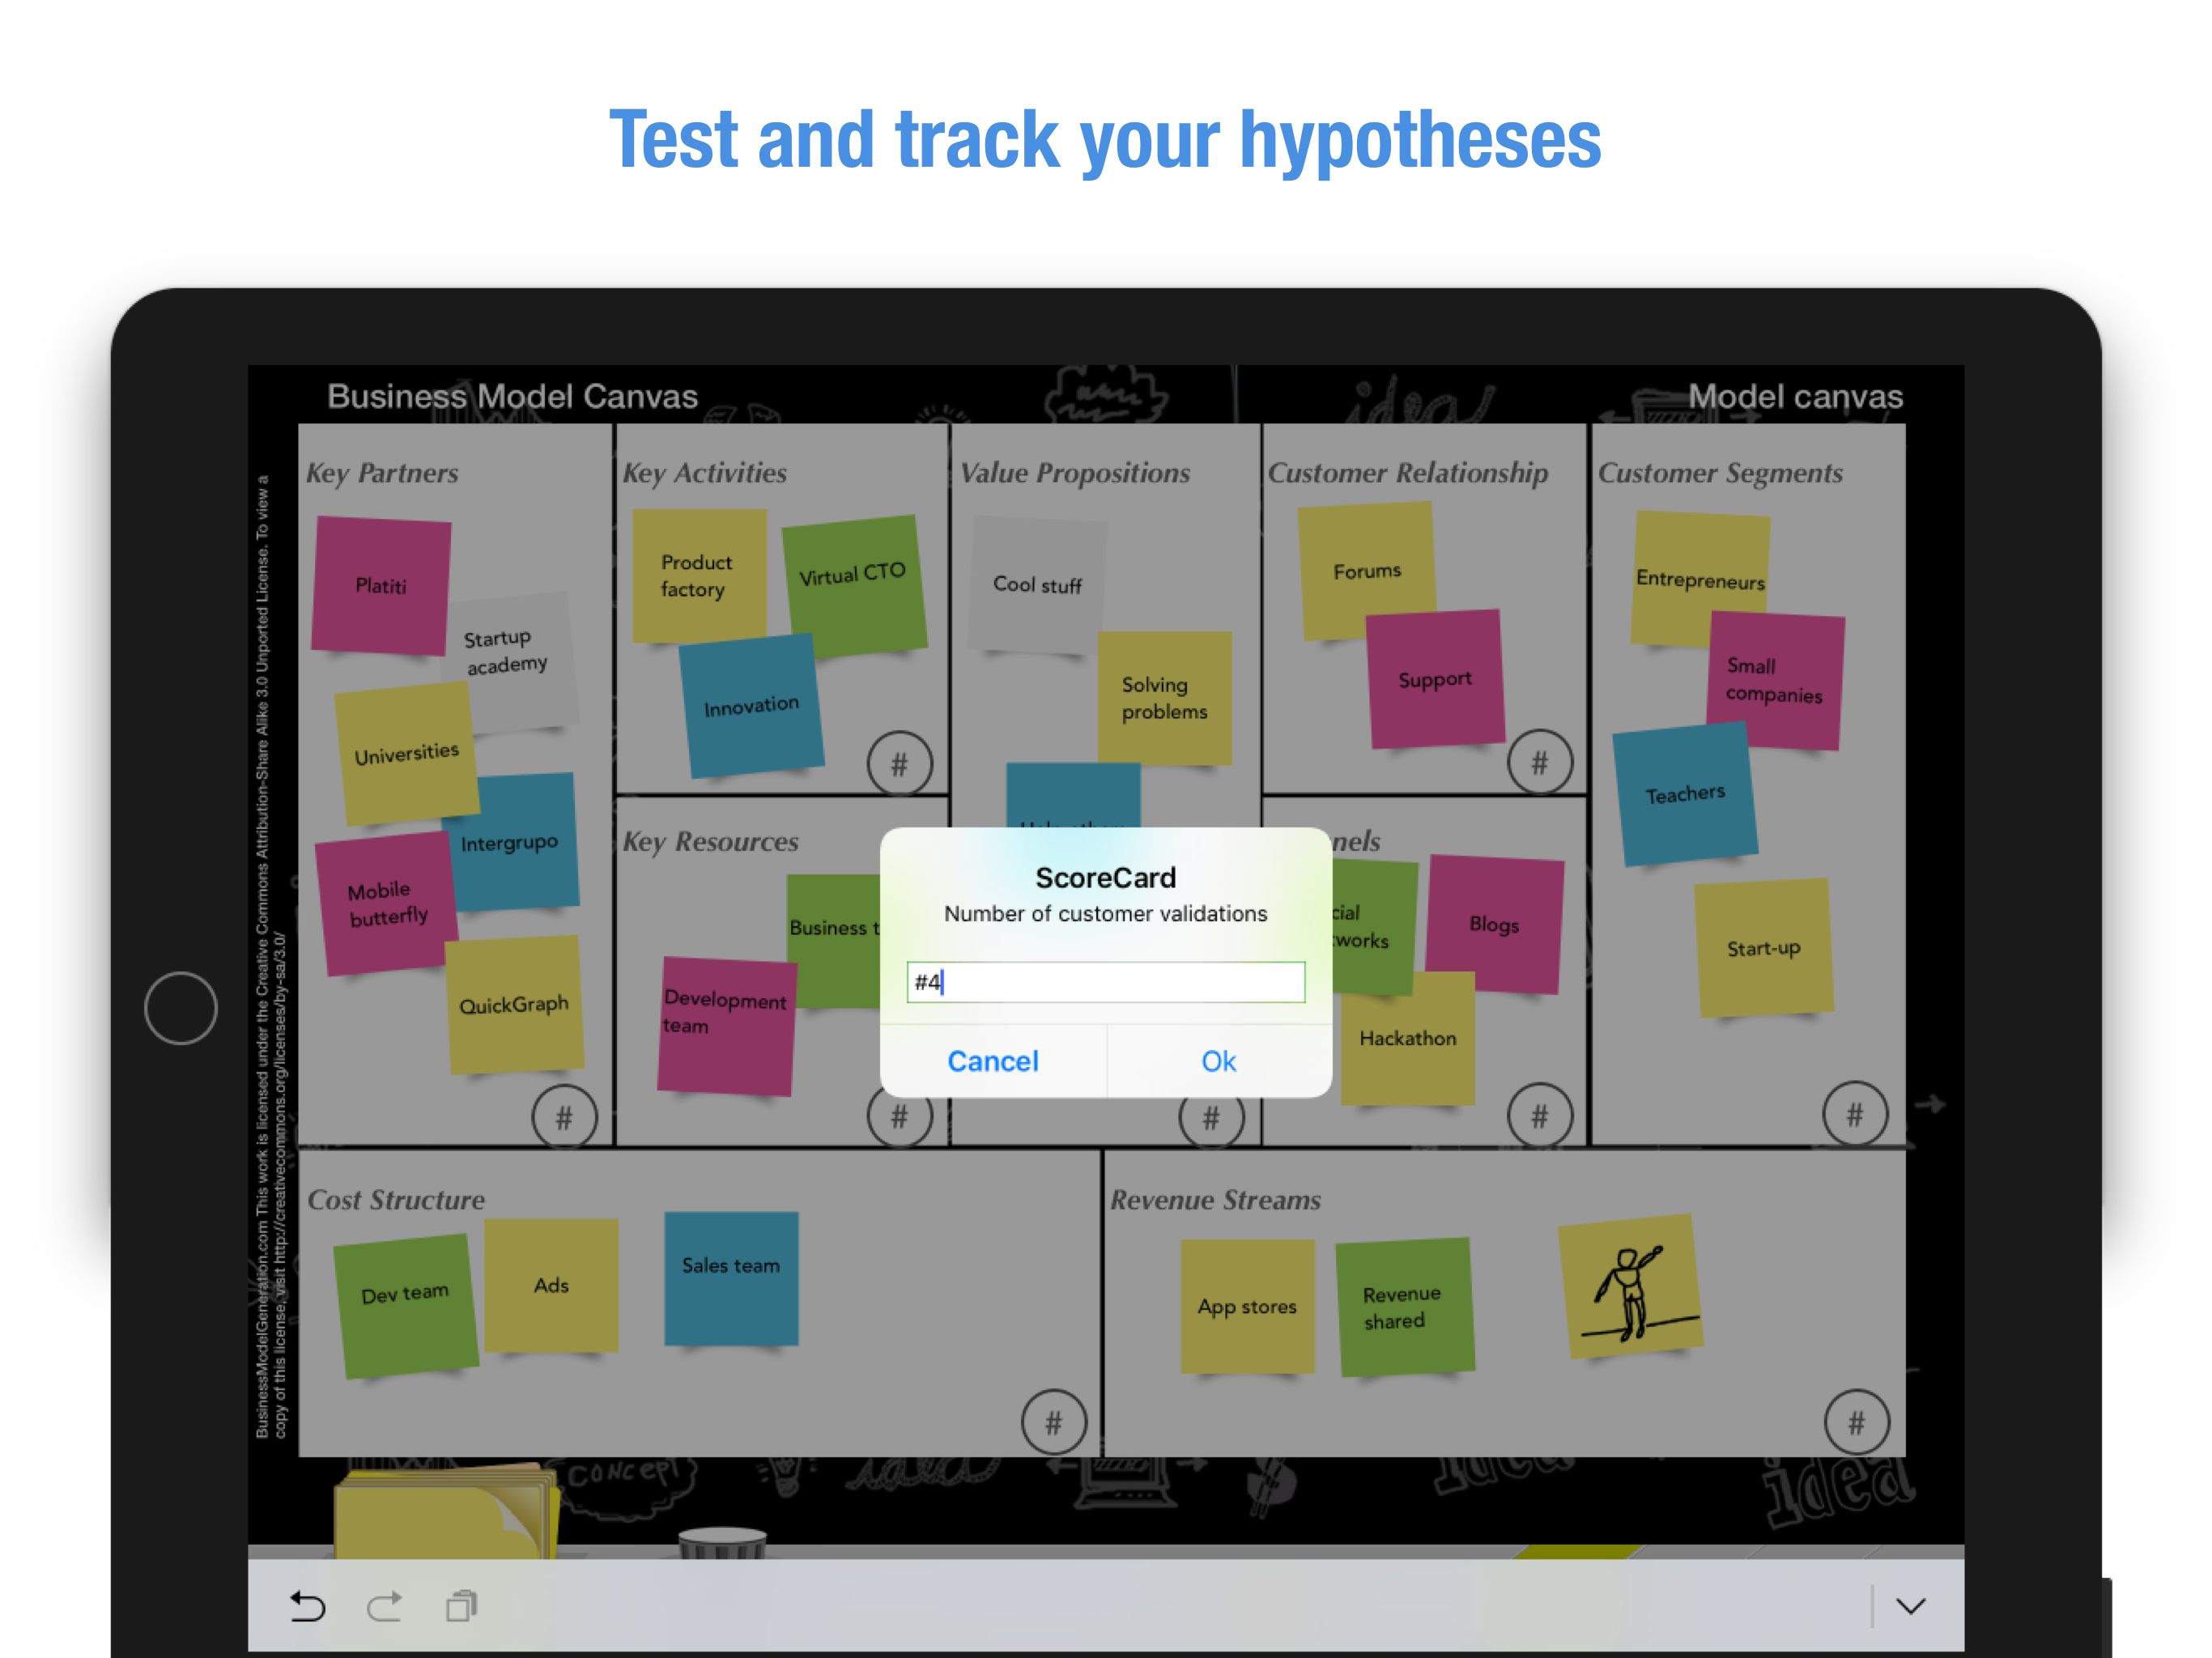The image size is (2212, 1658).
Task: Open Revenue Streams scorecard hash icon
Action: point(1856,1422)
